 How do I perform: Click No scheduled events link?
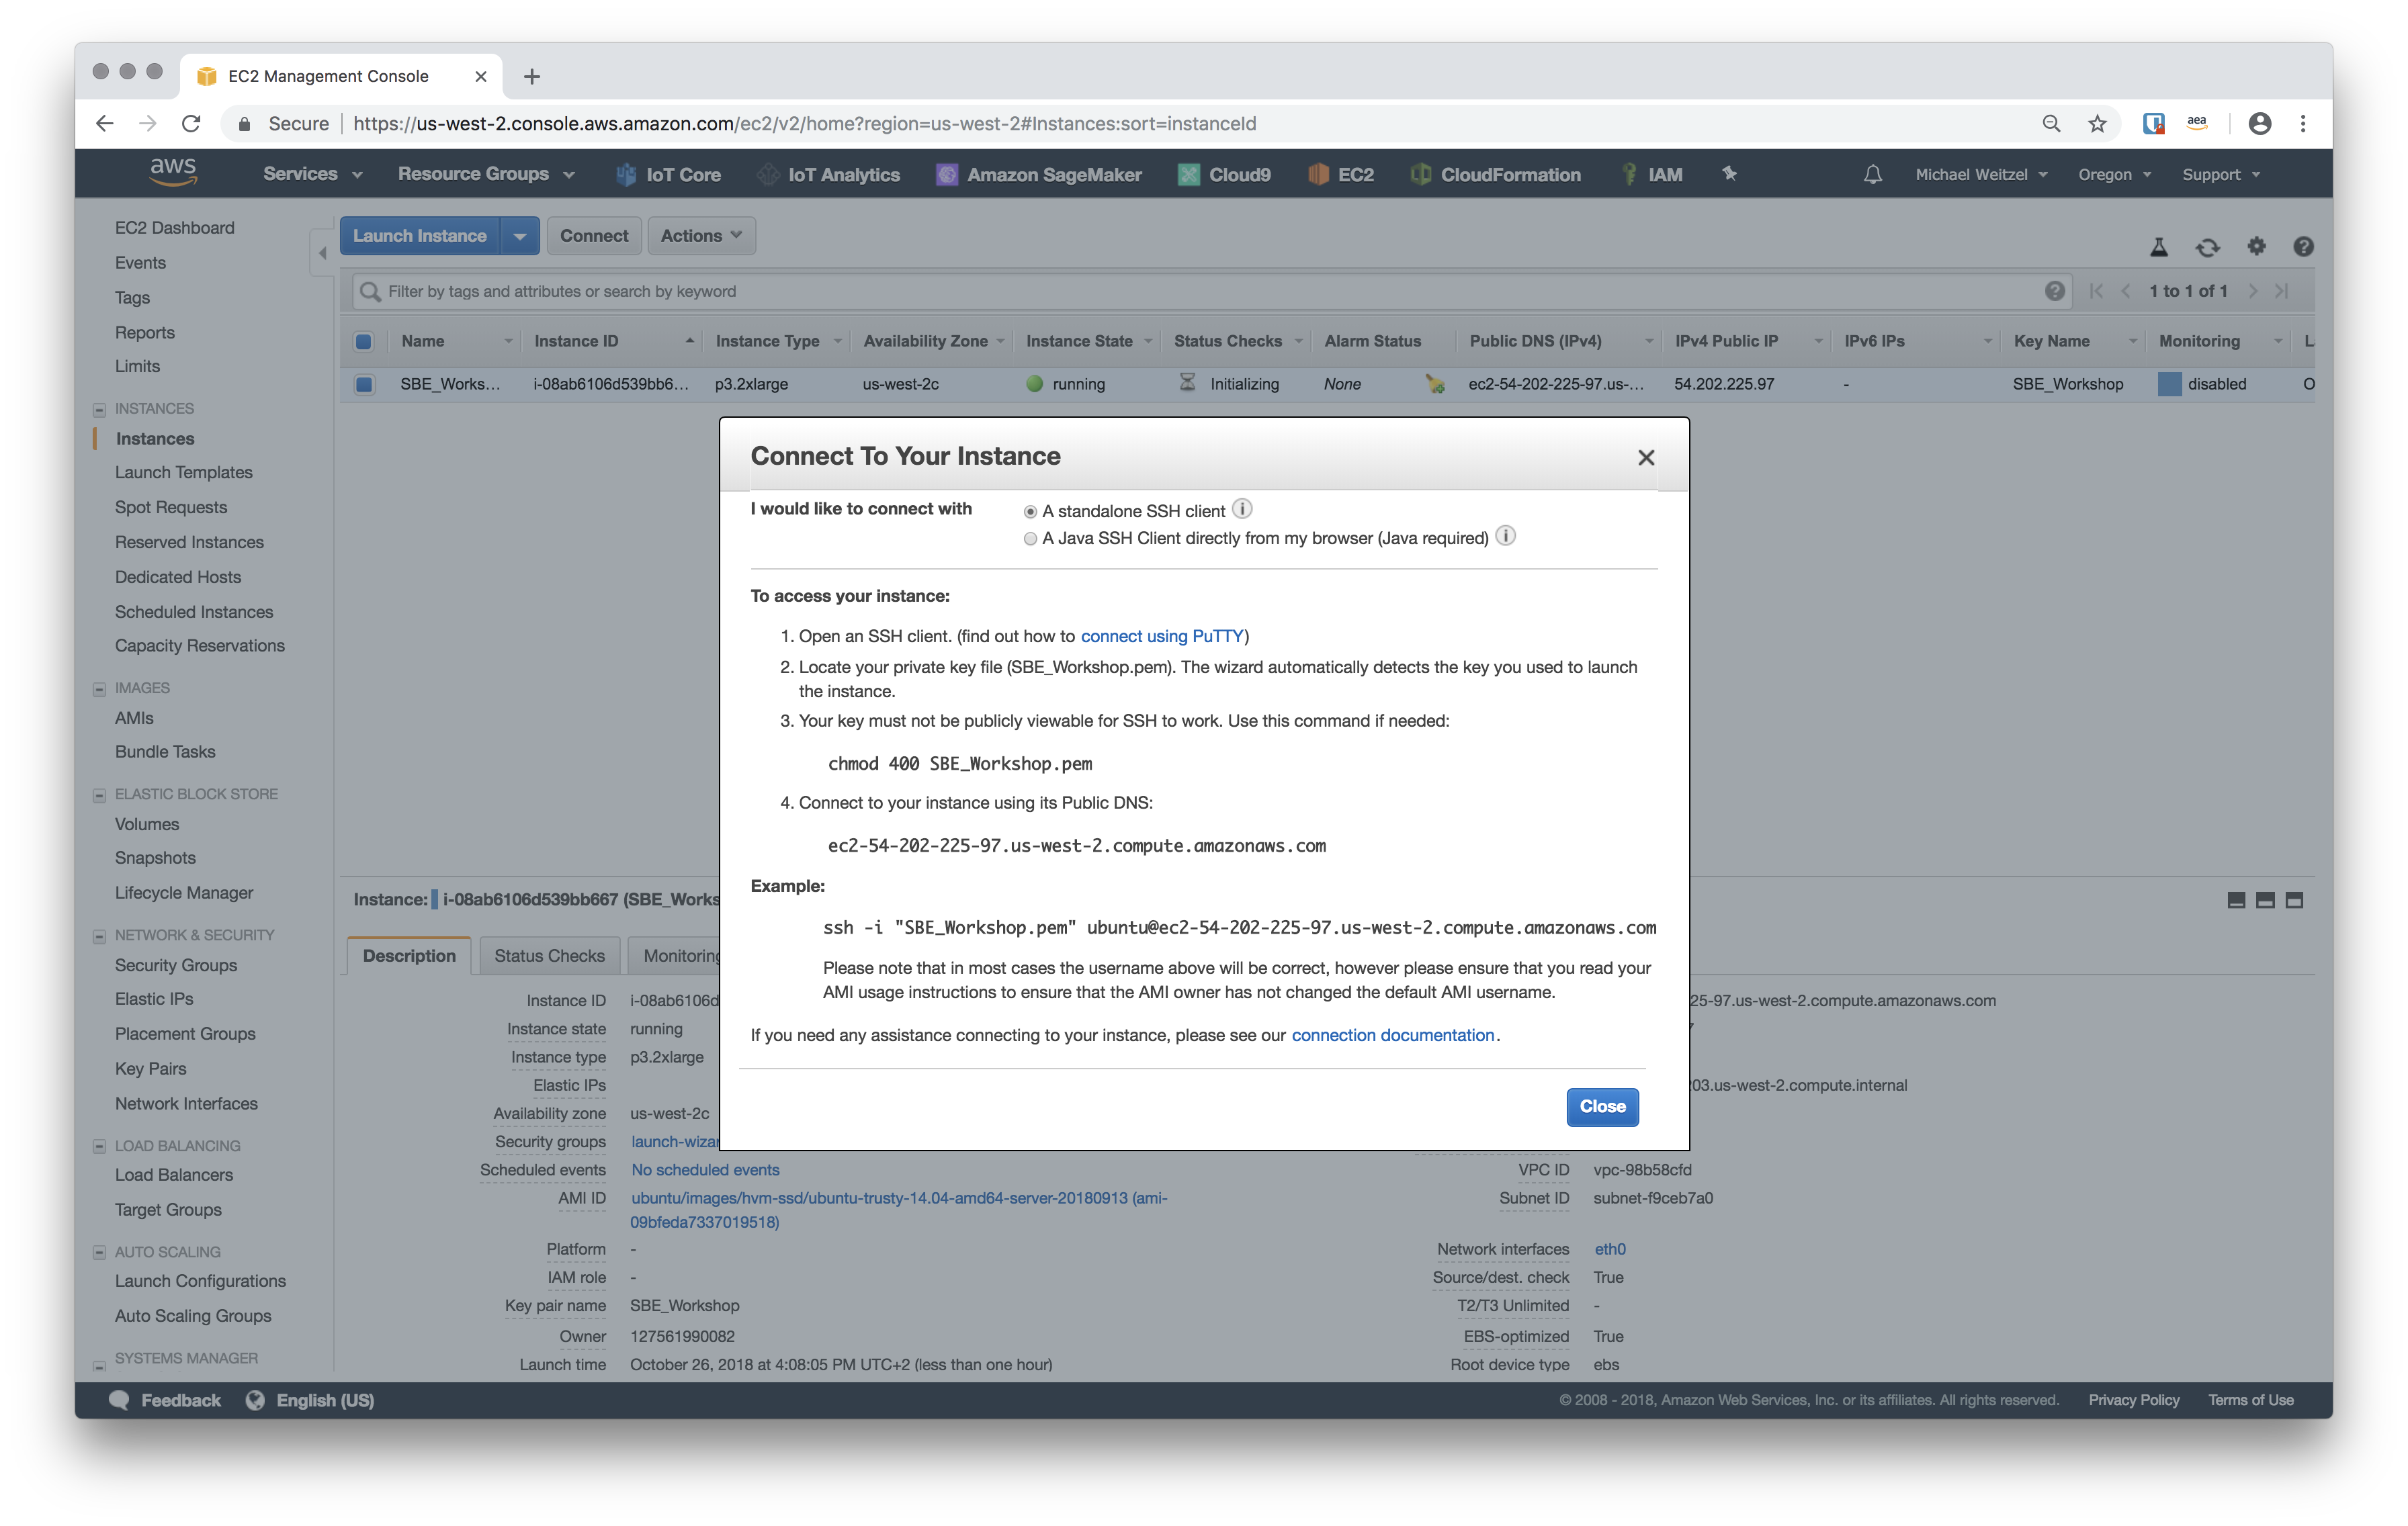(705, 1170)
